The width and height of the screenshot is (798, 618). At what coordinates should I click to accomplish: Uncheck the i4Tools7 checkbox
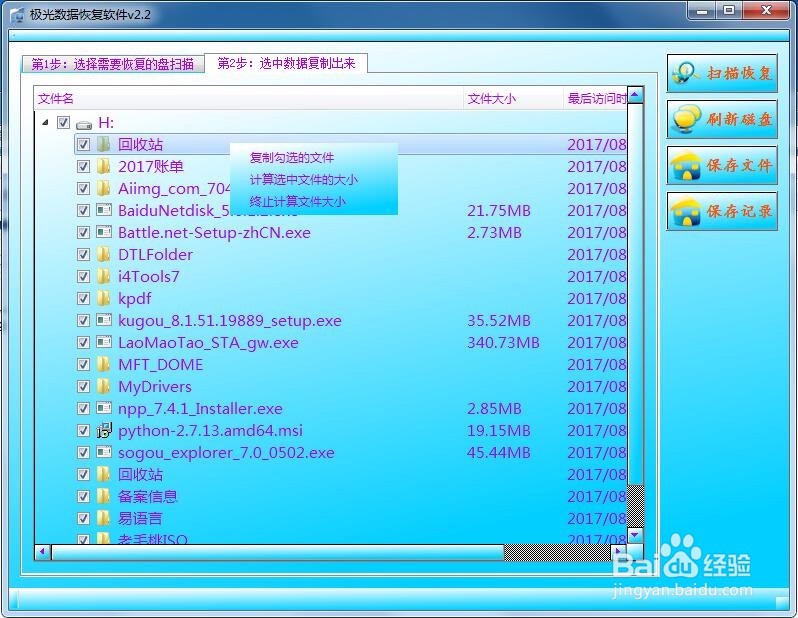pos(83,276)
